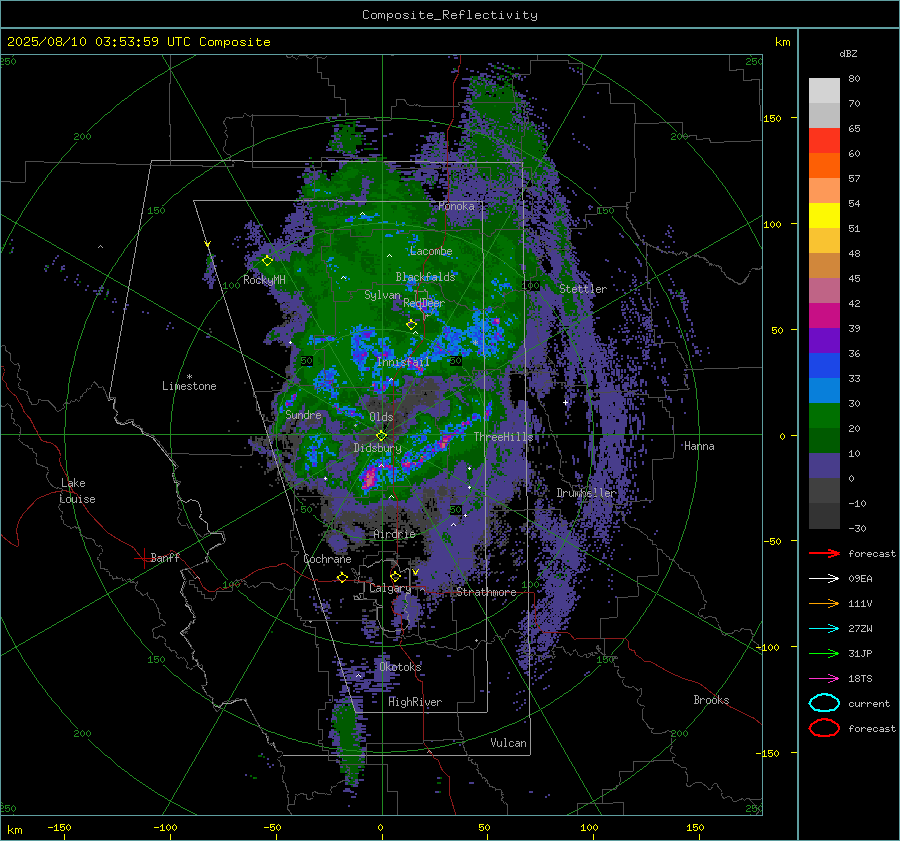Click the red 'forecast' ellipse legend icon

pos(824,728)
